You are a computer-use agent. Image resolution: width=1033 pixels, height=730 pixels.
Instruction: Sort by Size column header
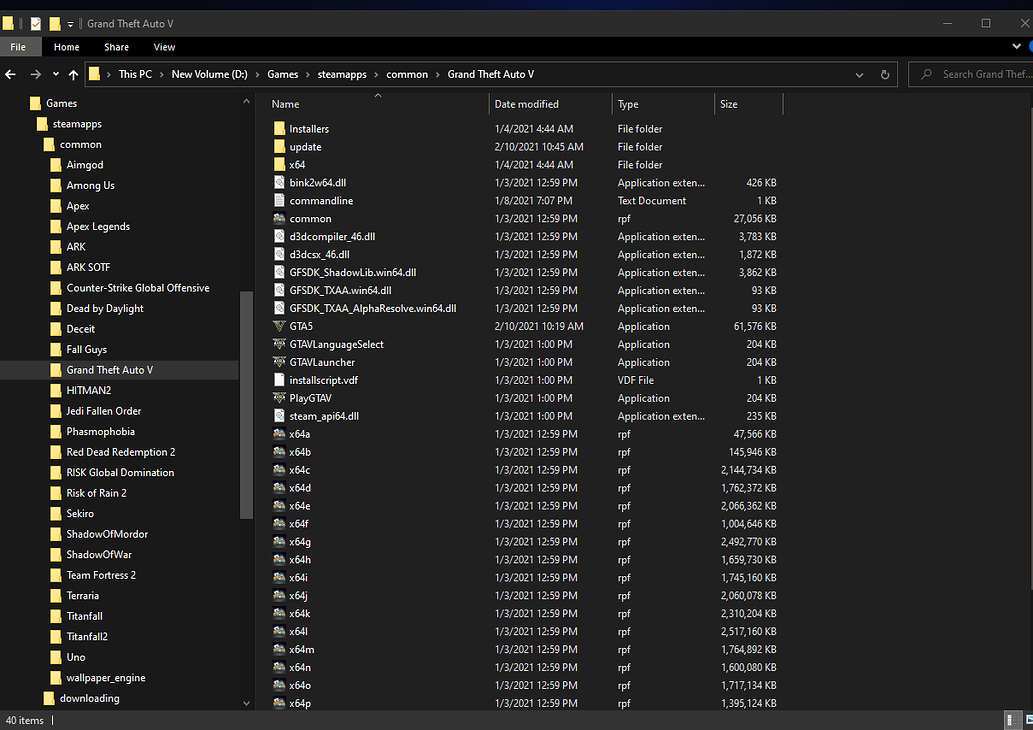[749, 104]
